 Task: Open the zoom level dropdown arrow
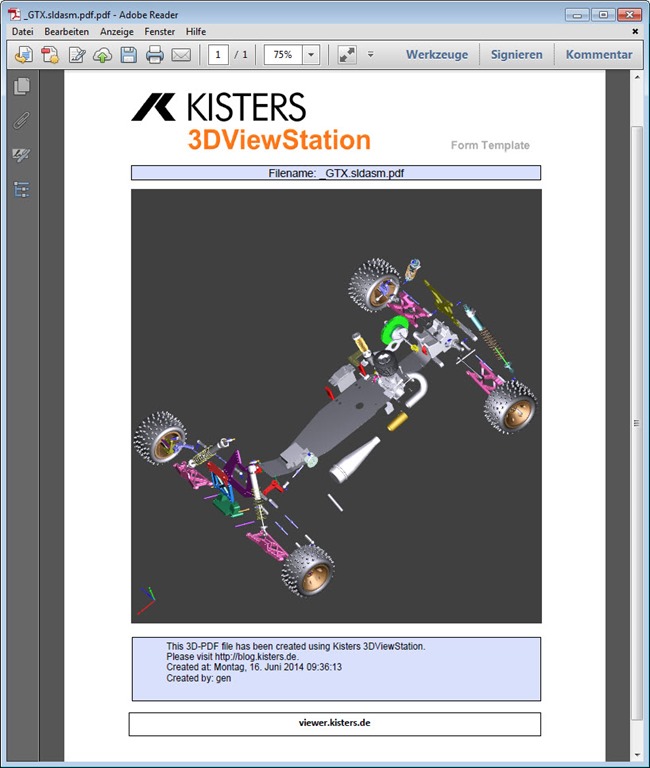click(311, 54)
